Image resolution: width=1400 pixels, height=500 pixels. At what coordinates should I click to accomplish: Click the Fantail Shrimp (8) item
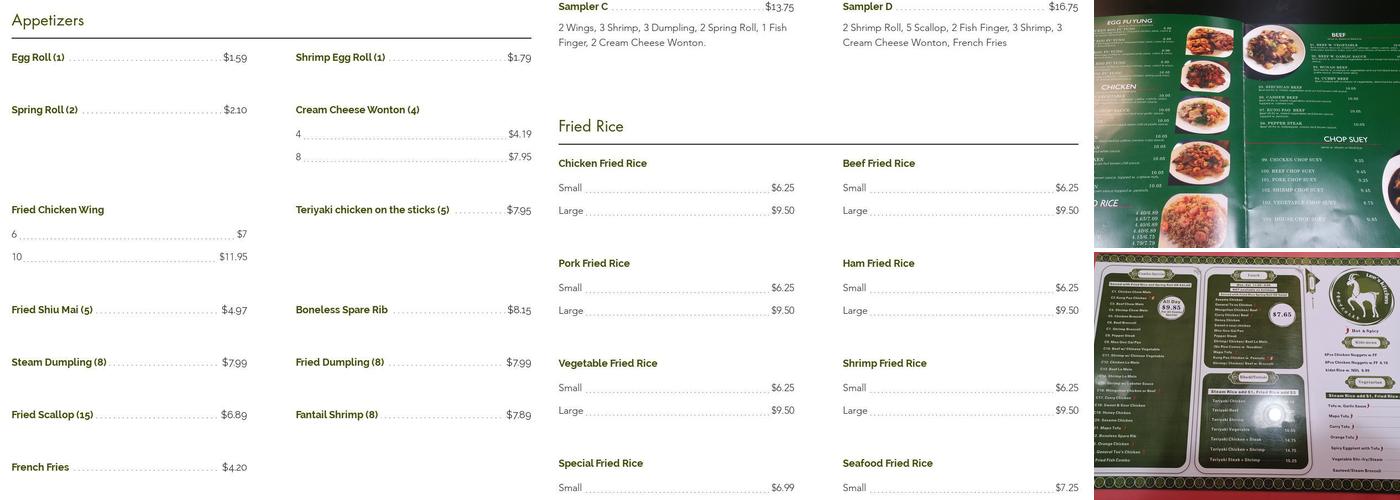click(336, 415)
